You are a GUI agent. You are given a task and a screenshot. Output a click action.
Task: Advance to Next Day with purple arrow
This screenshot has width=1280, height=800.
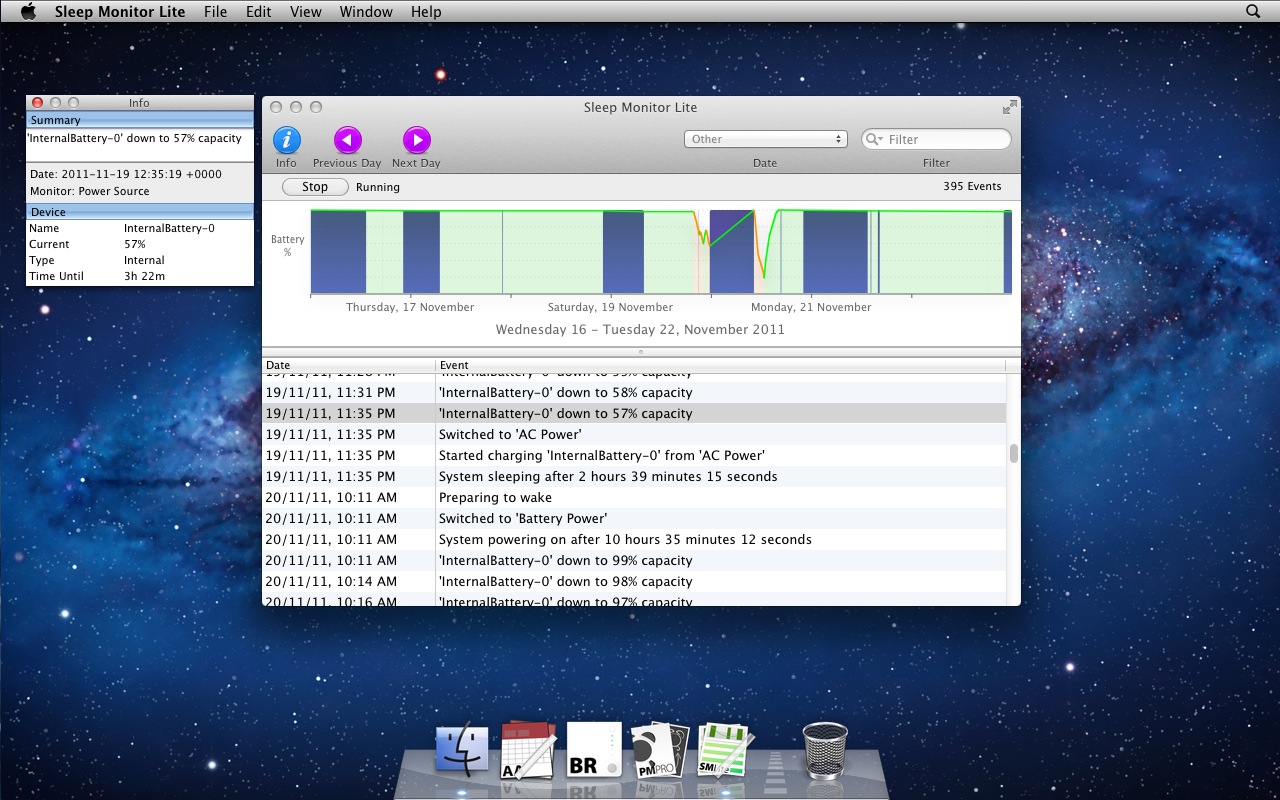(416, 140)
